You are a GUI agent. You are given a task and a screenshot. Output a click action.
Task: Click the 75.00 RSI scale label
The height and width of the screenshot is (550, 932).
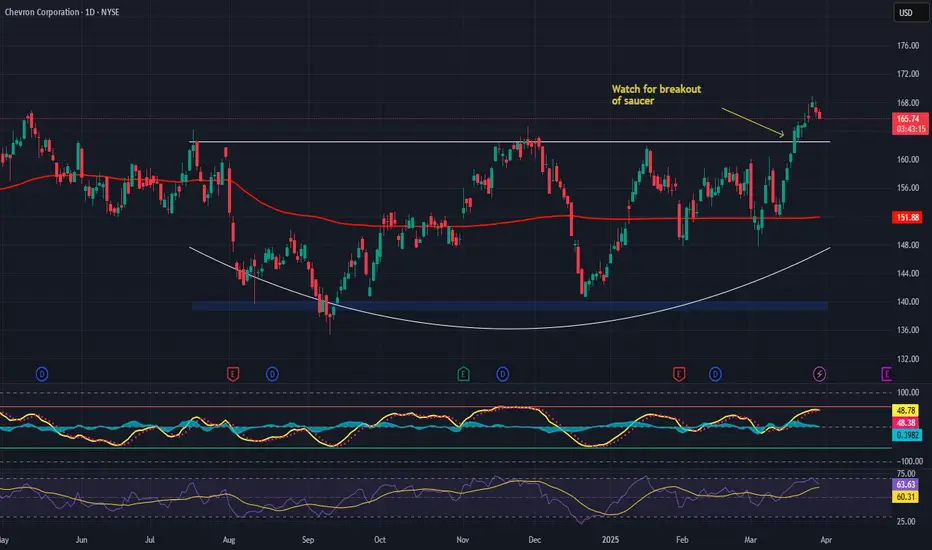906,474
